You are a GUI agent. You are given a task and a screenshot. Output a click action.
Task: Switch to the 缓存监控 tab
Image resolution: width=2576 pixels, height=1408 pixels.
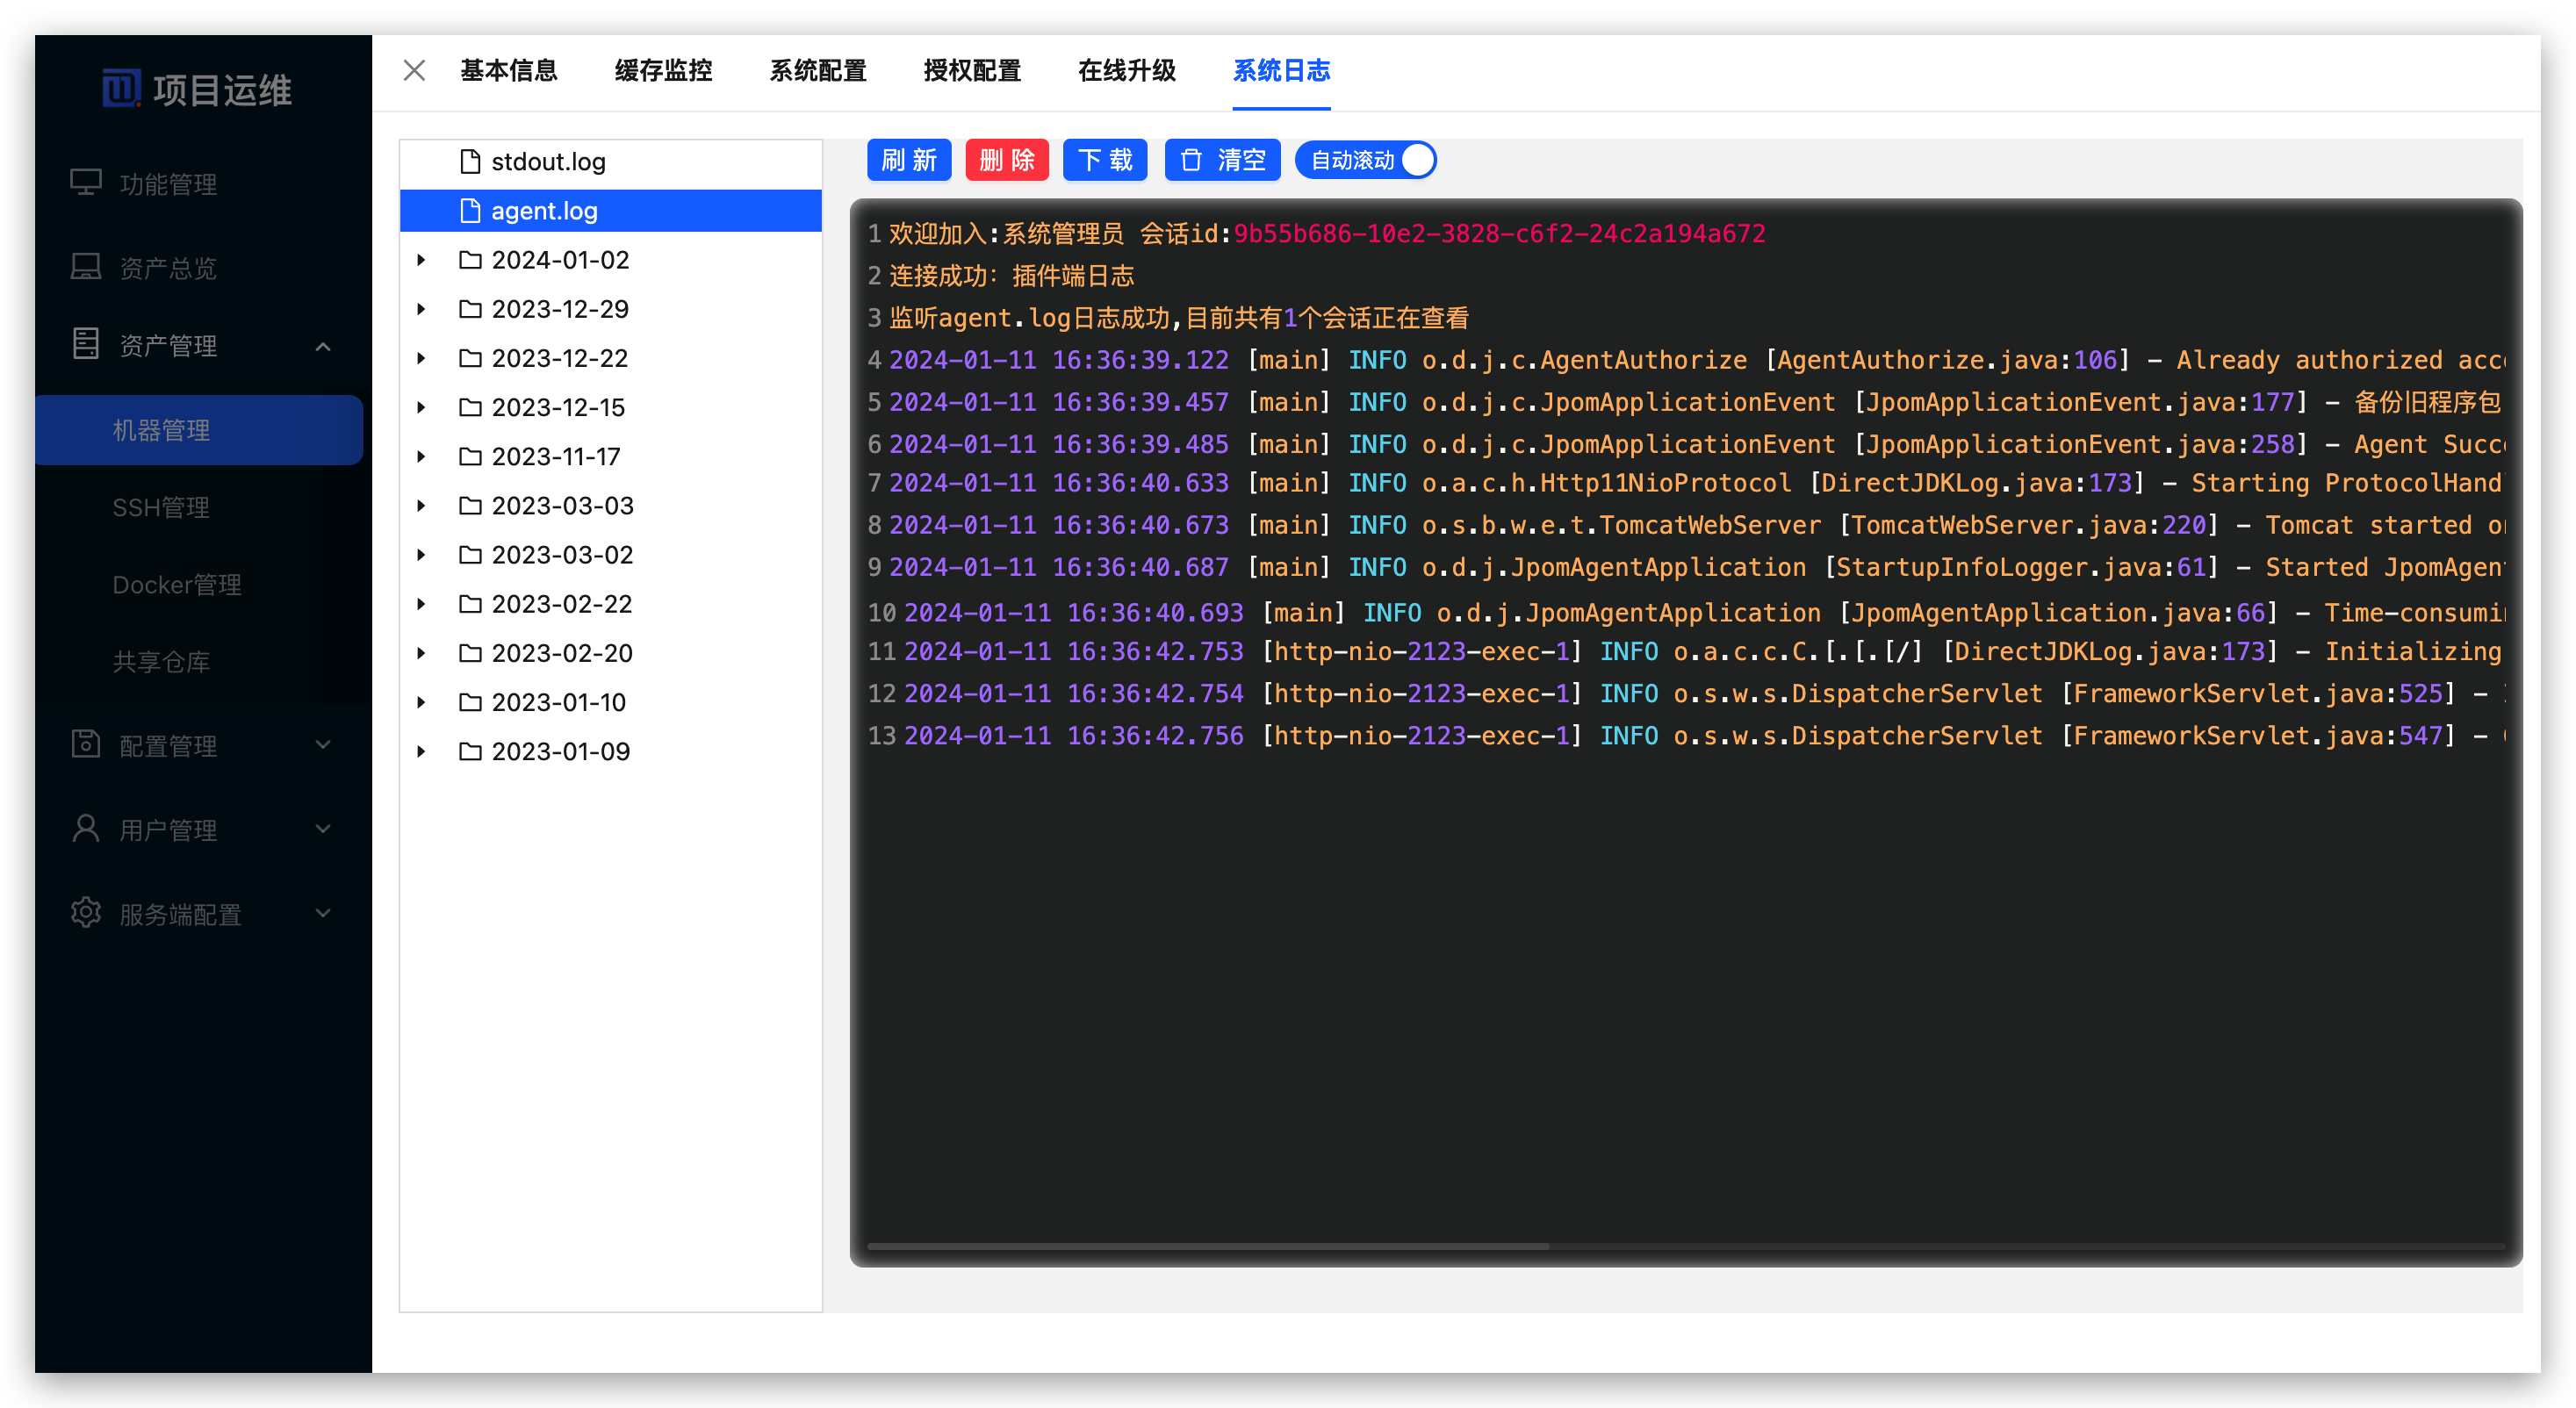click(663, 70)
